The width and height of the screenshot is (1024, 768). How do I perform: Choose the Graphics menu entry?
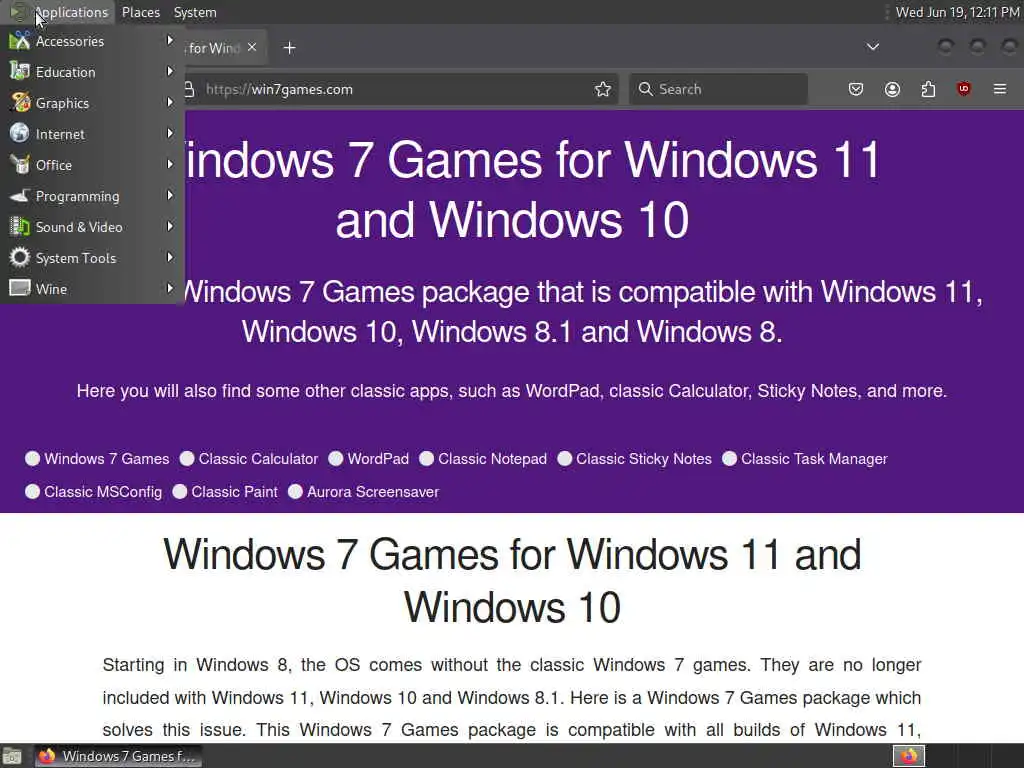(x=92, y=103)
